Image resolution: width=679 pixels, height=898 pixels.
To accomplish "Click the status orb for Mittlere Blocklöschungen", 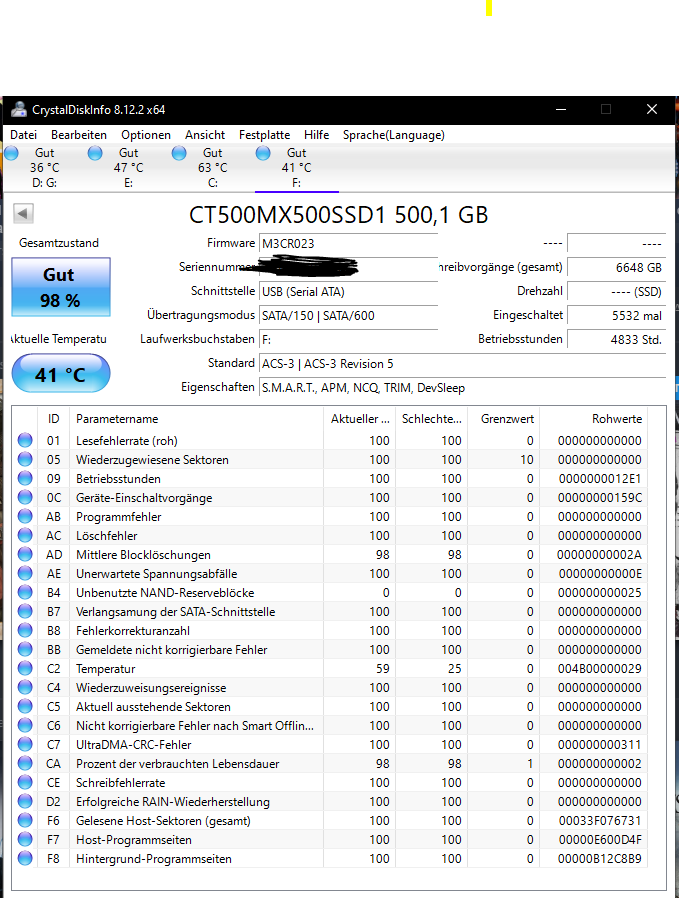I will (25, 554).
